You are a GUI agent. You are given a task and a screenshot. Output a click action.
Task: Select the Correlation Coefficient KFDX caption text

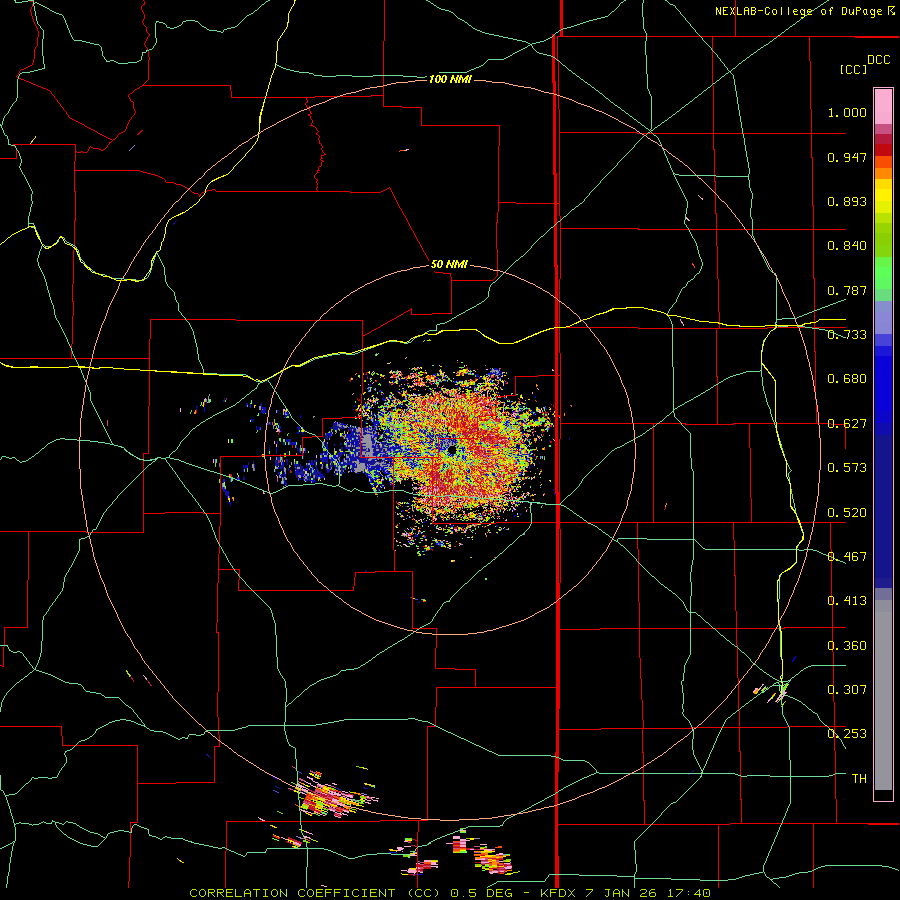450,893
